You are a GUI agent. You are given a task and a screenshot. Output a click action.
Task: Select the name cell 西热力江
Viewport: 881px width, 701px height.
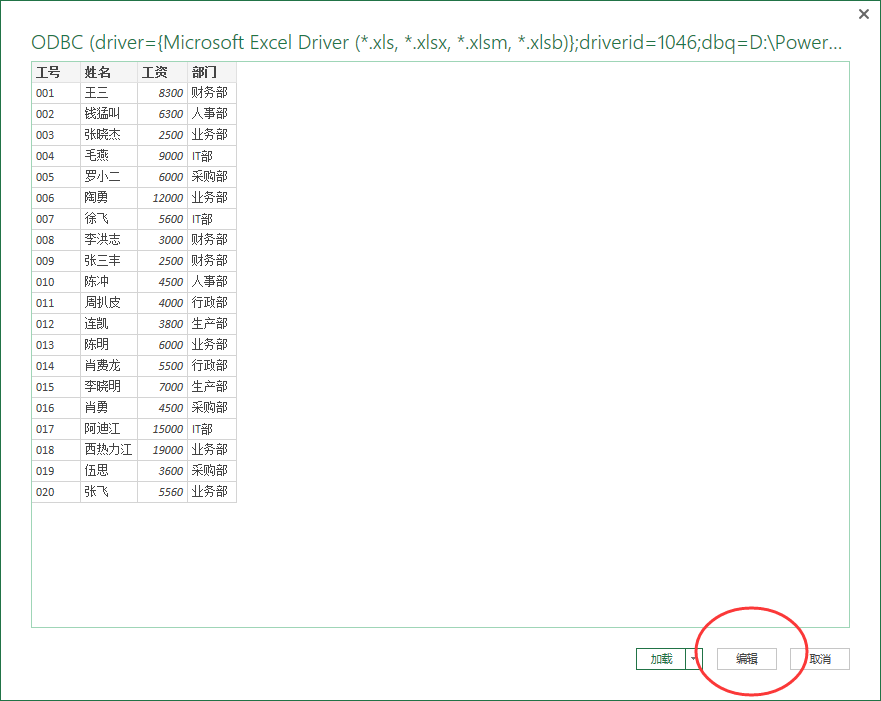click(108, 450)
